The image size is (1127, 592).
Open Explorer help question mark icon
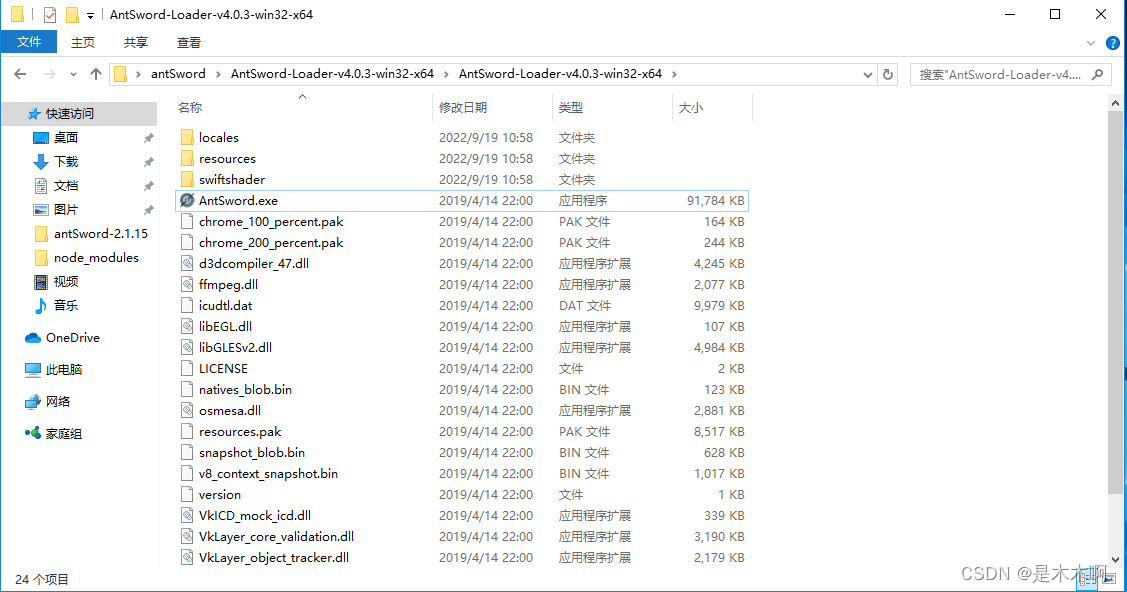point(1113,43)
